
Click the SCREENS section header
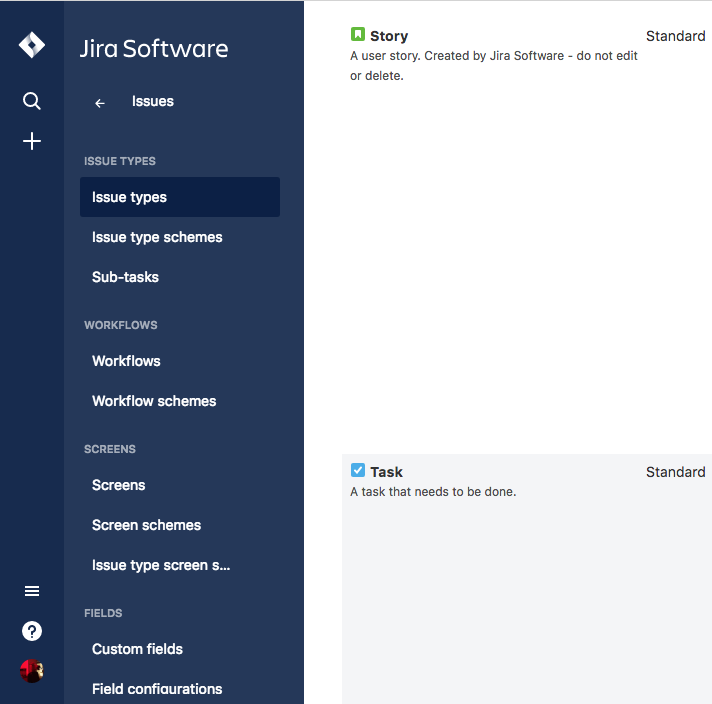(110, 449)
